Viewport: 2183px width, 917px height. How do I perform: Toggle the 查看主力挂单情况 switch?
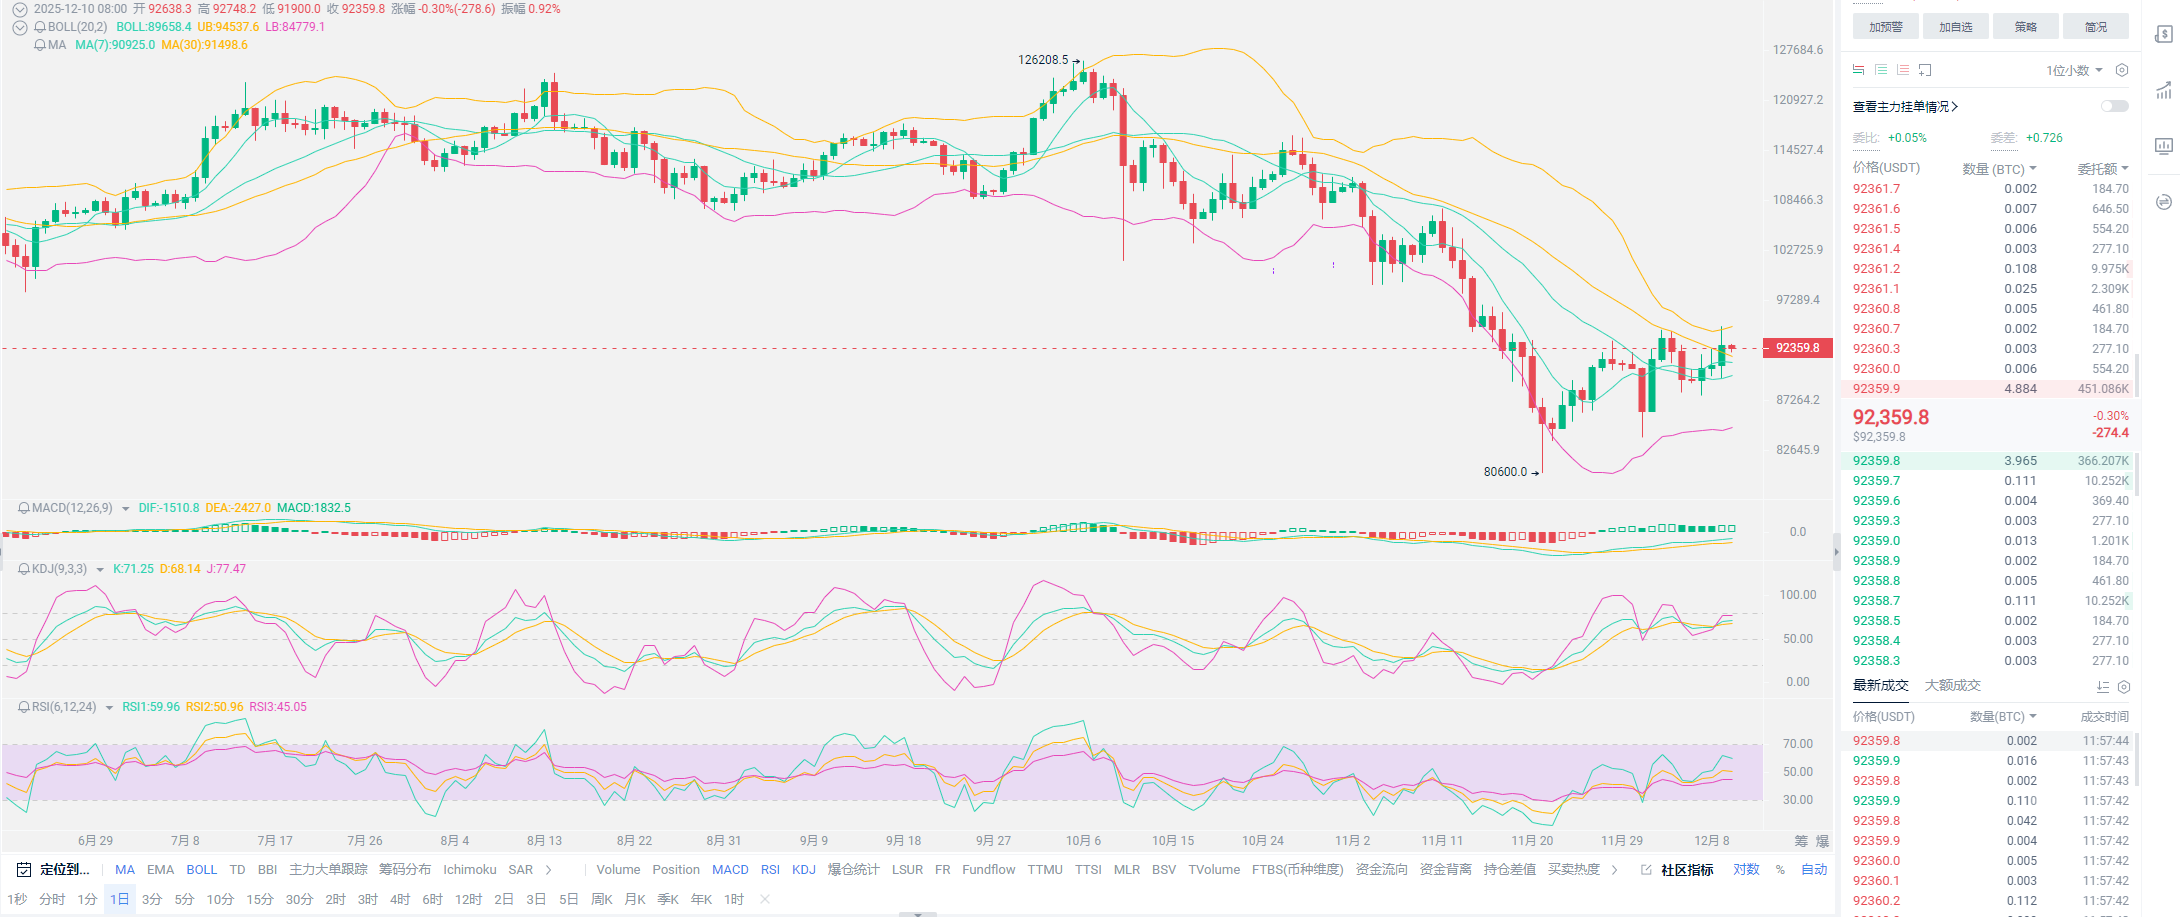(x=2114, y=106)
